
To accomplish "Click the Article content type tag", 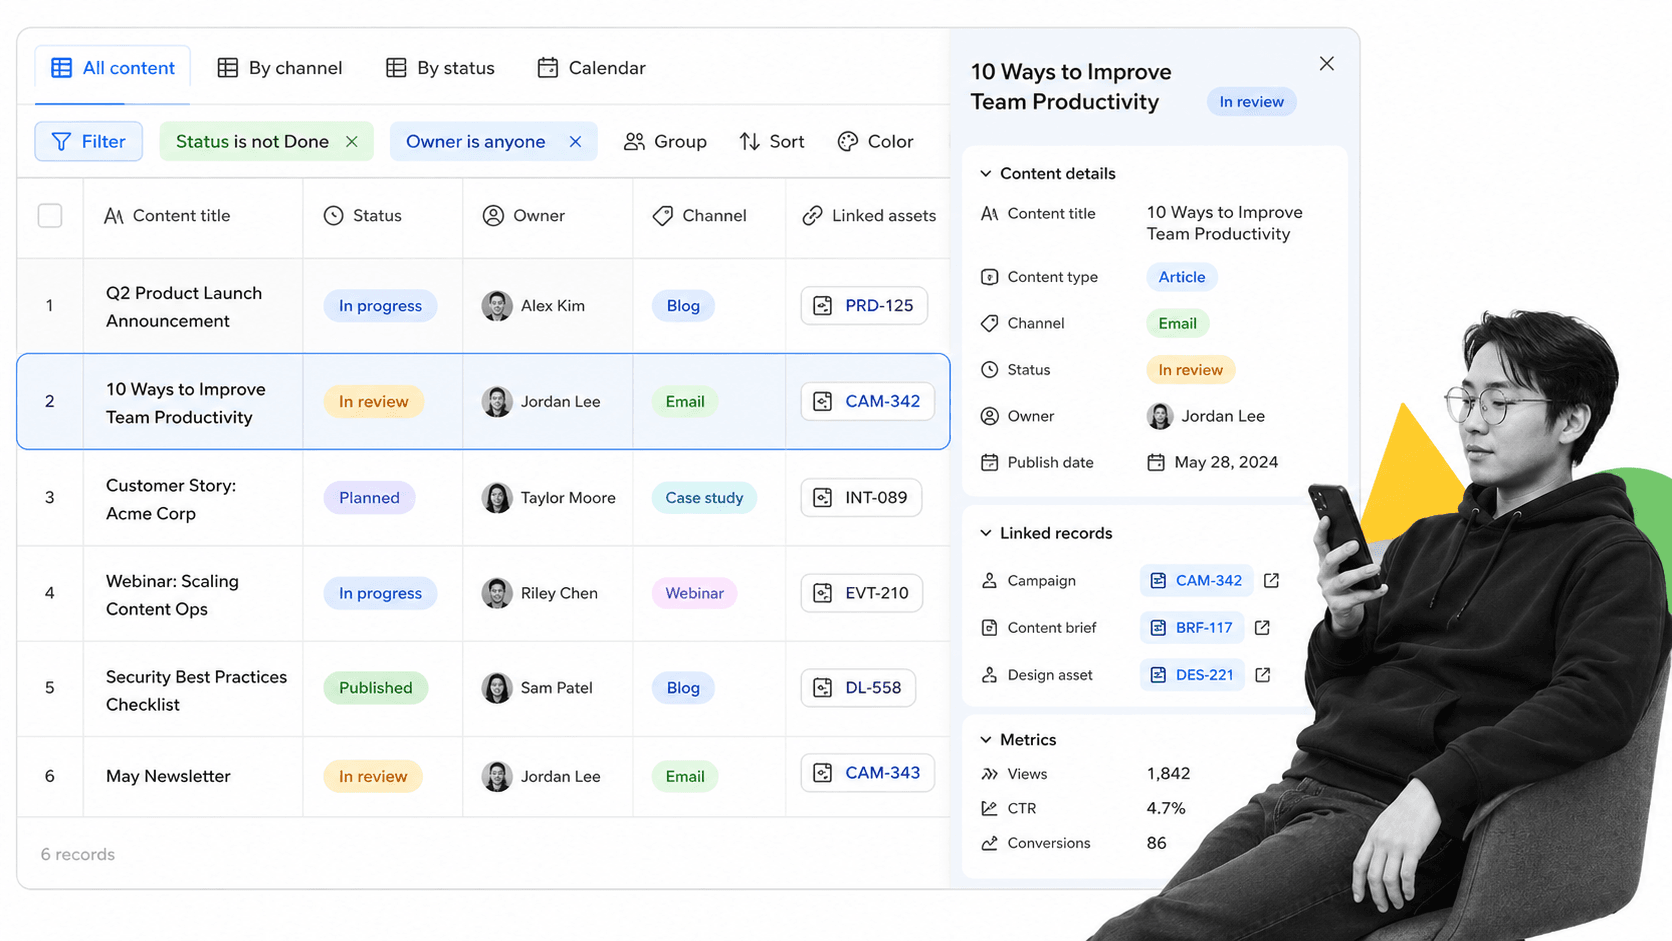I will pyautogui.click(x=1182, y=277).
